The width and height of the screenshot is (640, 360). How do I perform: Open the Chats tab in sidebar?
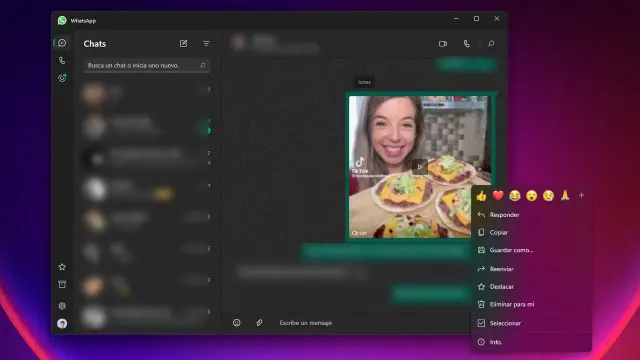coord(62,43)
